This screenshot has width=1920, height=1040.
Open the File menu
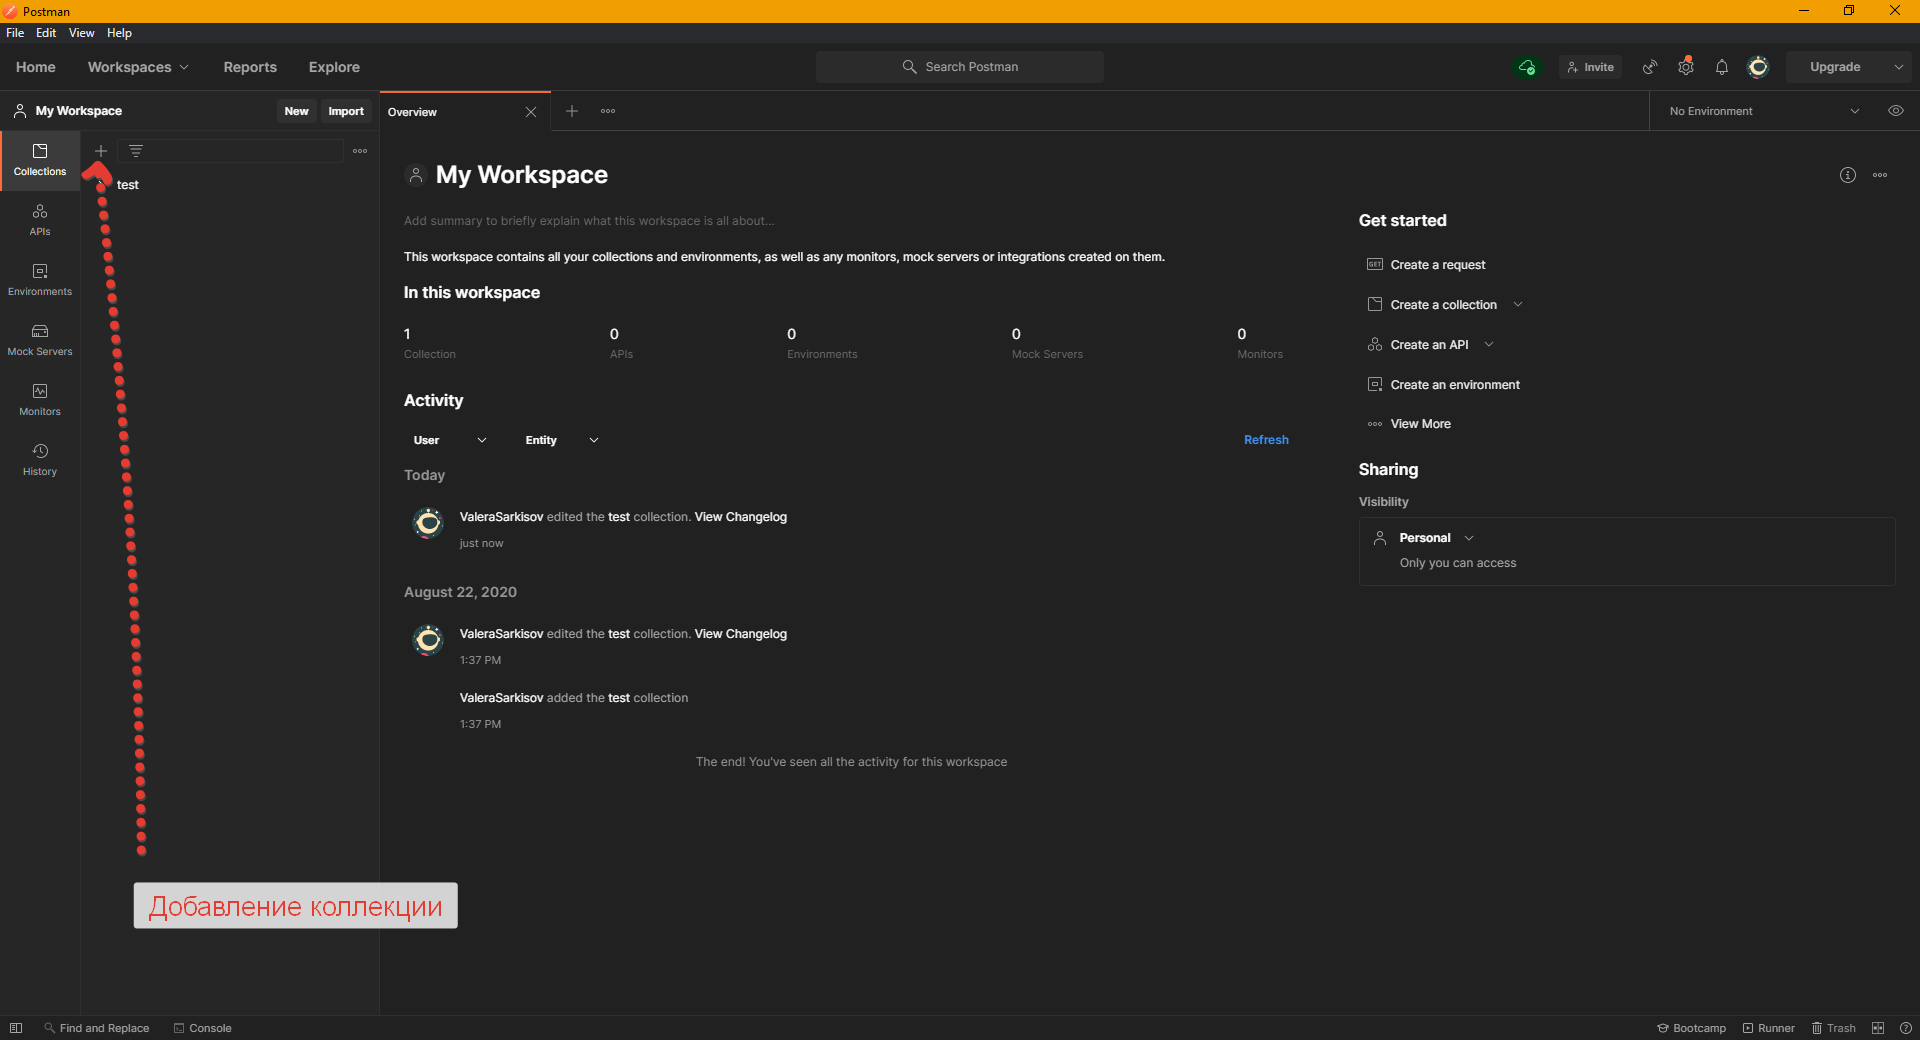15,33
